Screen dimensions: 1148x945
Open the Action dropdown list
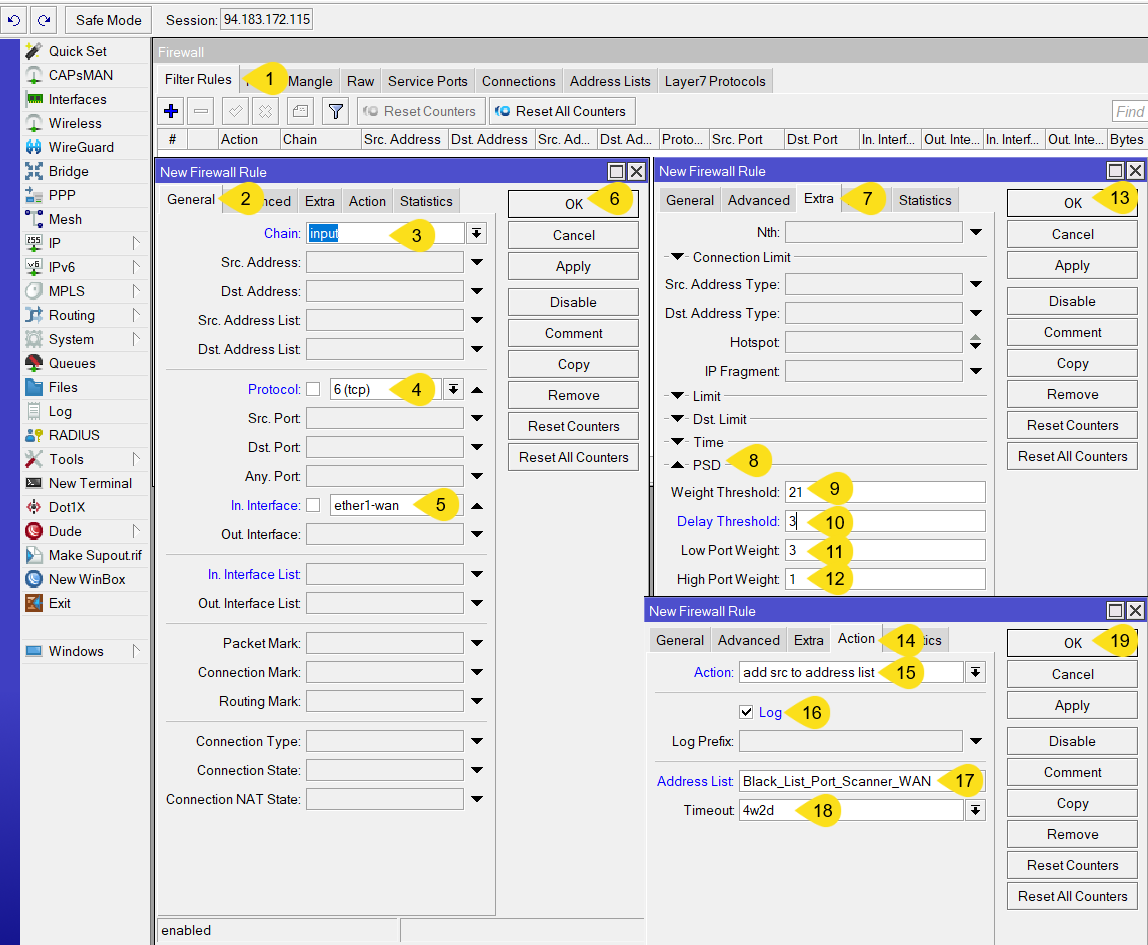click(x=975, y=672)
